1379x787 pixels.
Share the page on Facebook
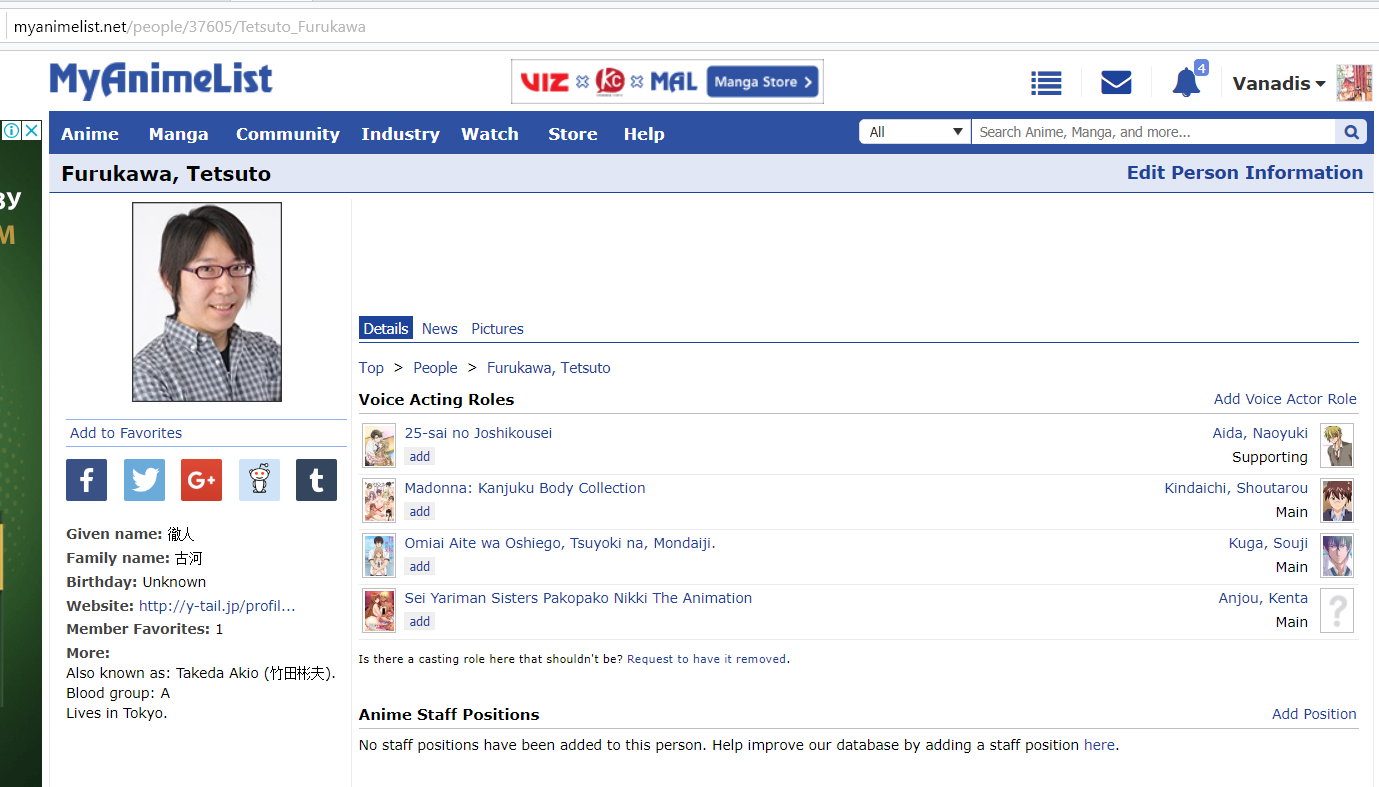(x=86, y=480)
